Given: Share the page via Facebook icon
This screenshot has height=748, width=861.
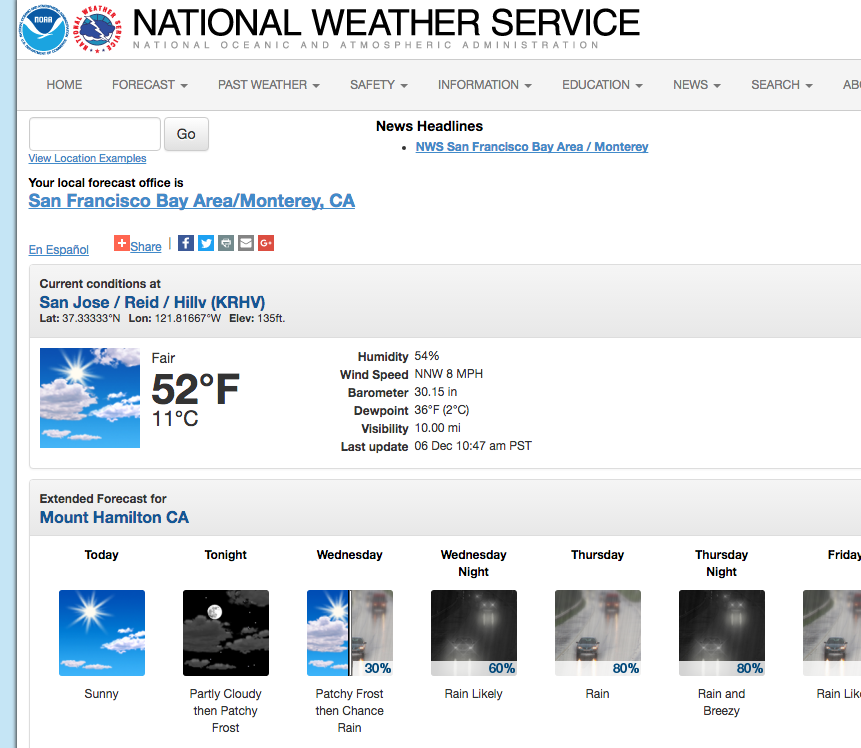Looking at the screenshot, I should (186, 243).
